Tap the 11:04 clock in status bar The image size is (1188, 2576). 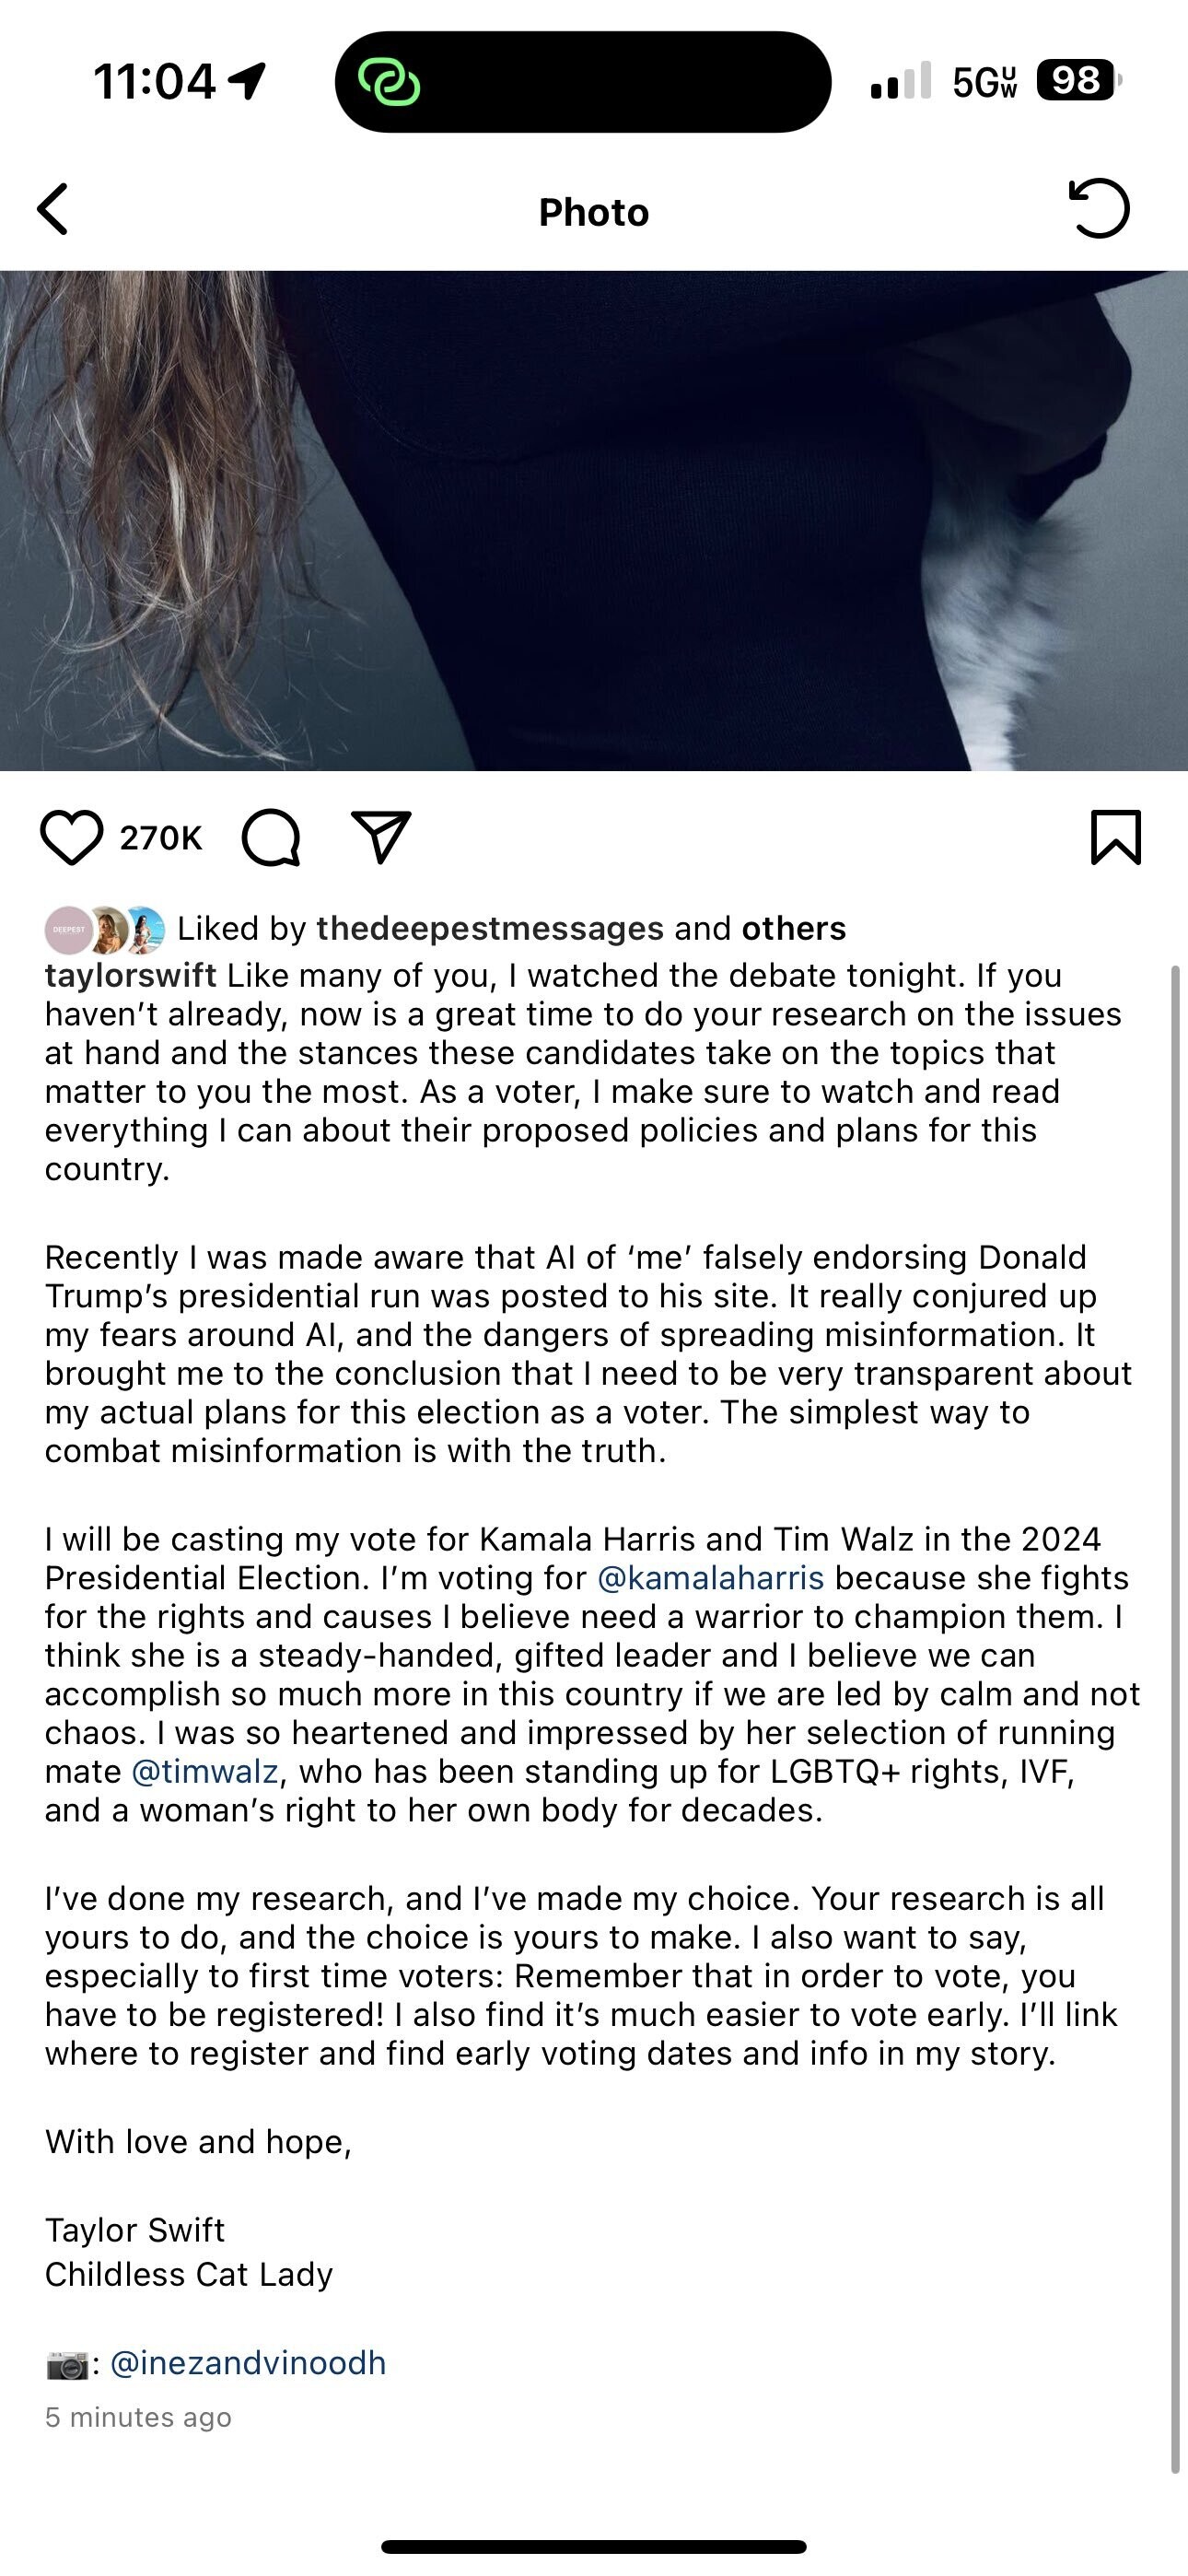[155, 81]
